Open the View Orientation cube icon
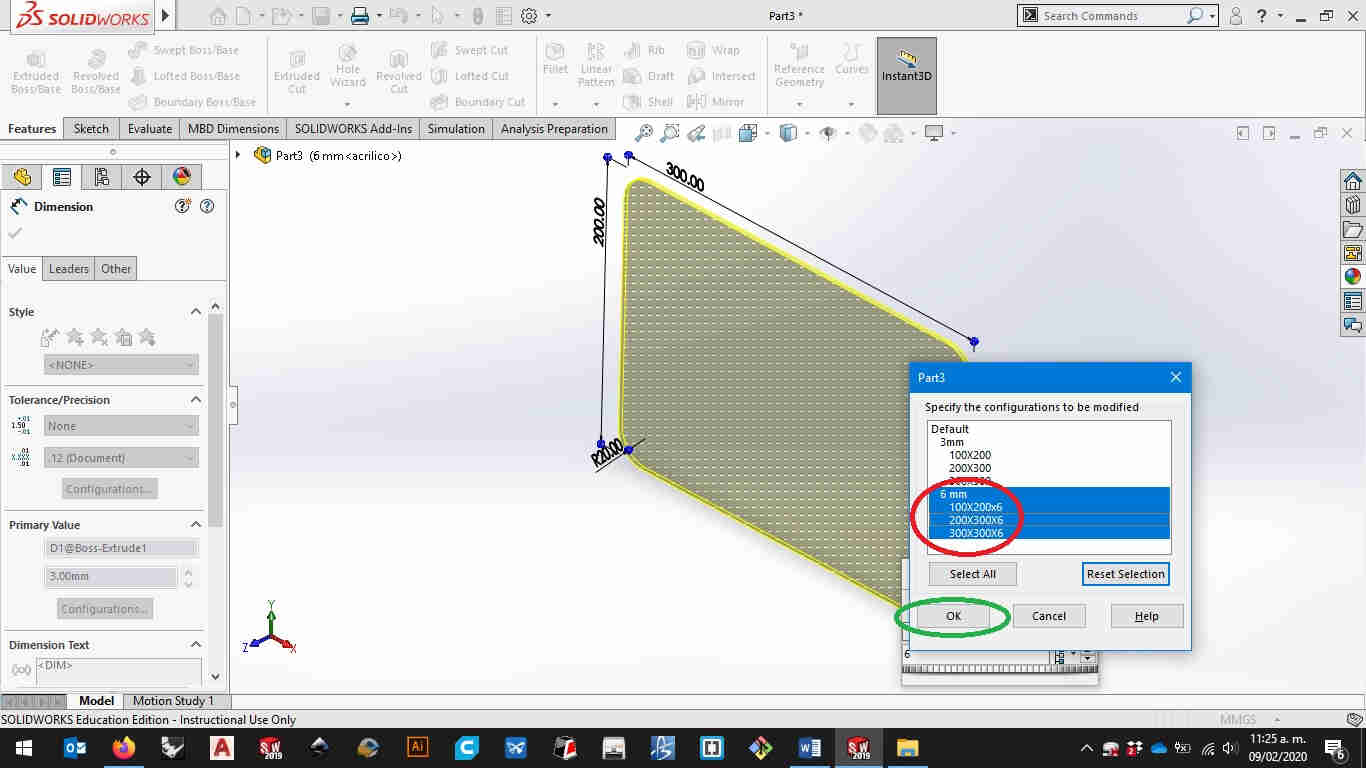The width and height of the screenshot is (1366, 768). click(x=748, y=132)
